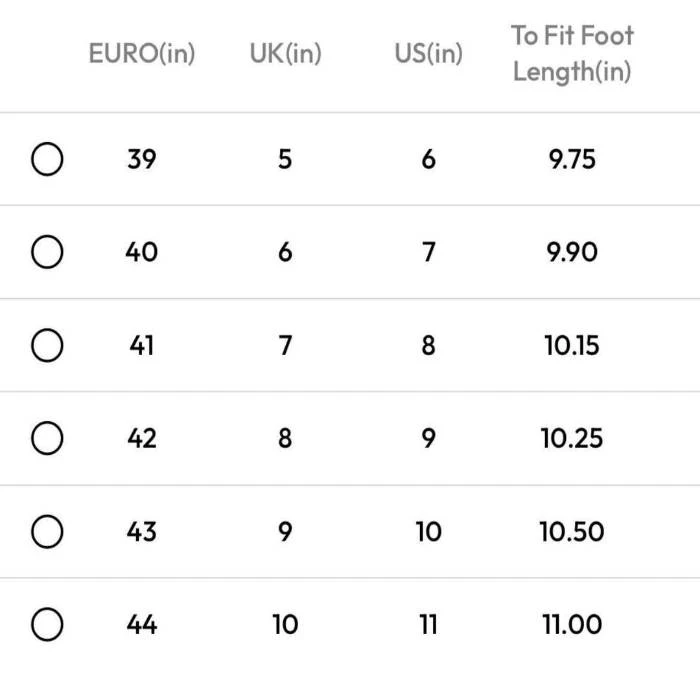Click the 10.50 foot length value
The width and height of the screenshot is (700, 700).
point(572,532)
